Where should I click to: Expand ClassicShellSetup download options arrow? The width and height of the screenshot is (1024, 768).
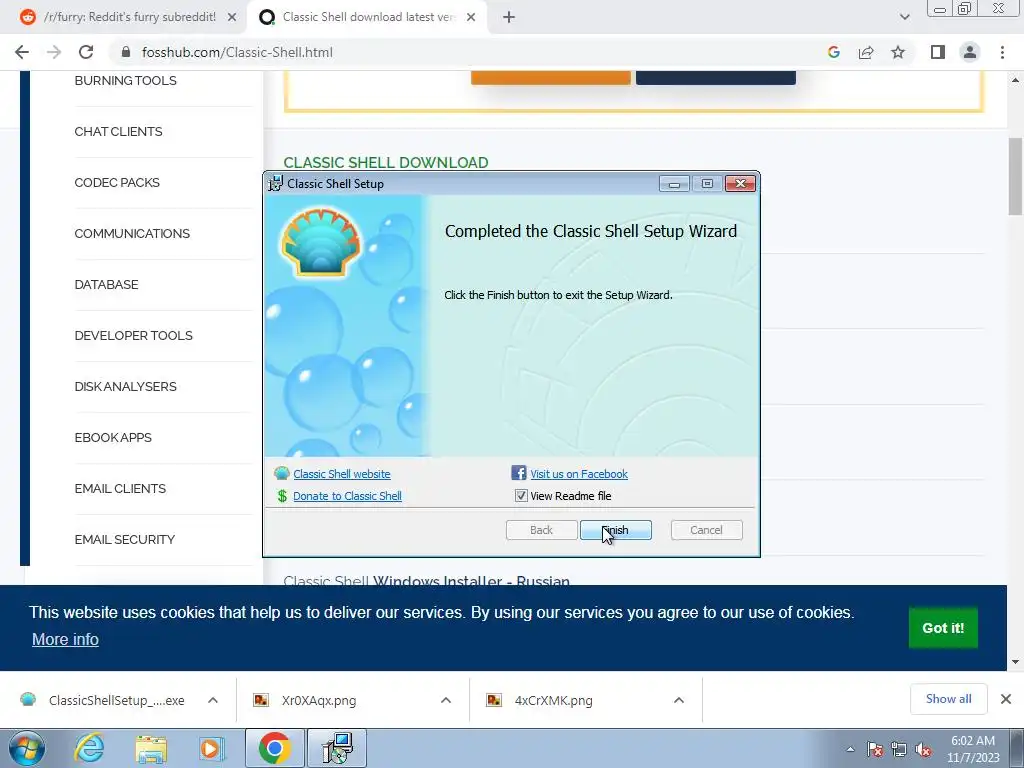[213, 700]
